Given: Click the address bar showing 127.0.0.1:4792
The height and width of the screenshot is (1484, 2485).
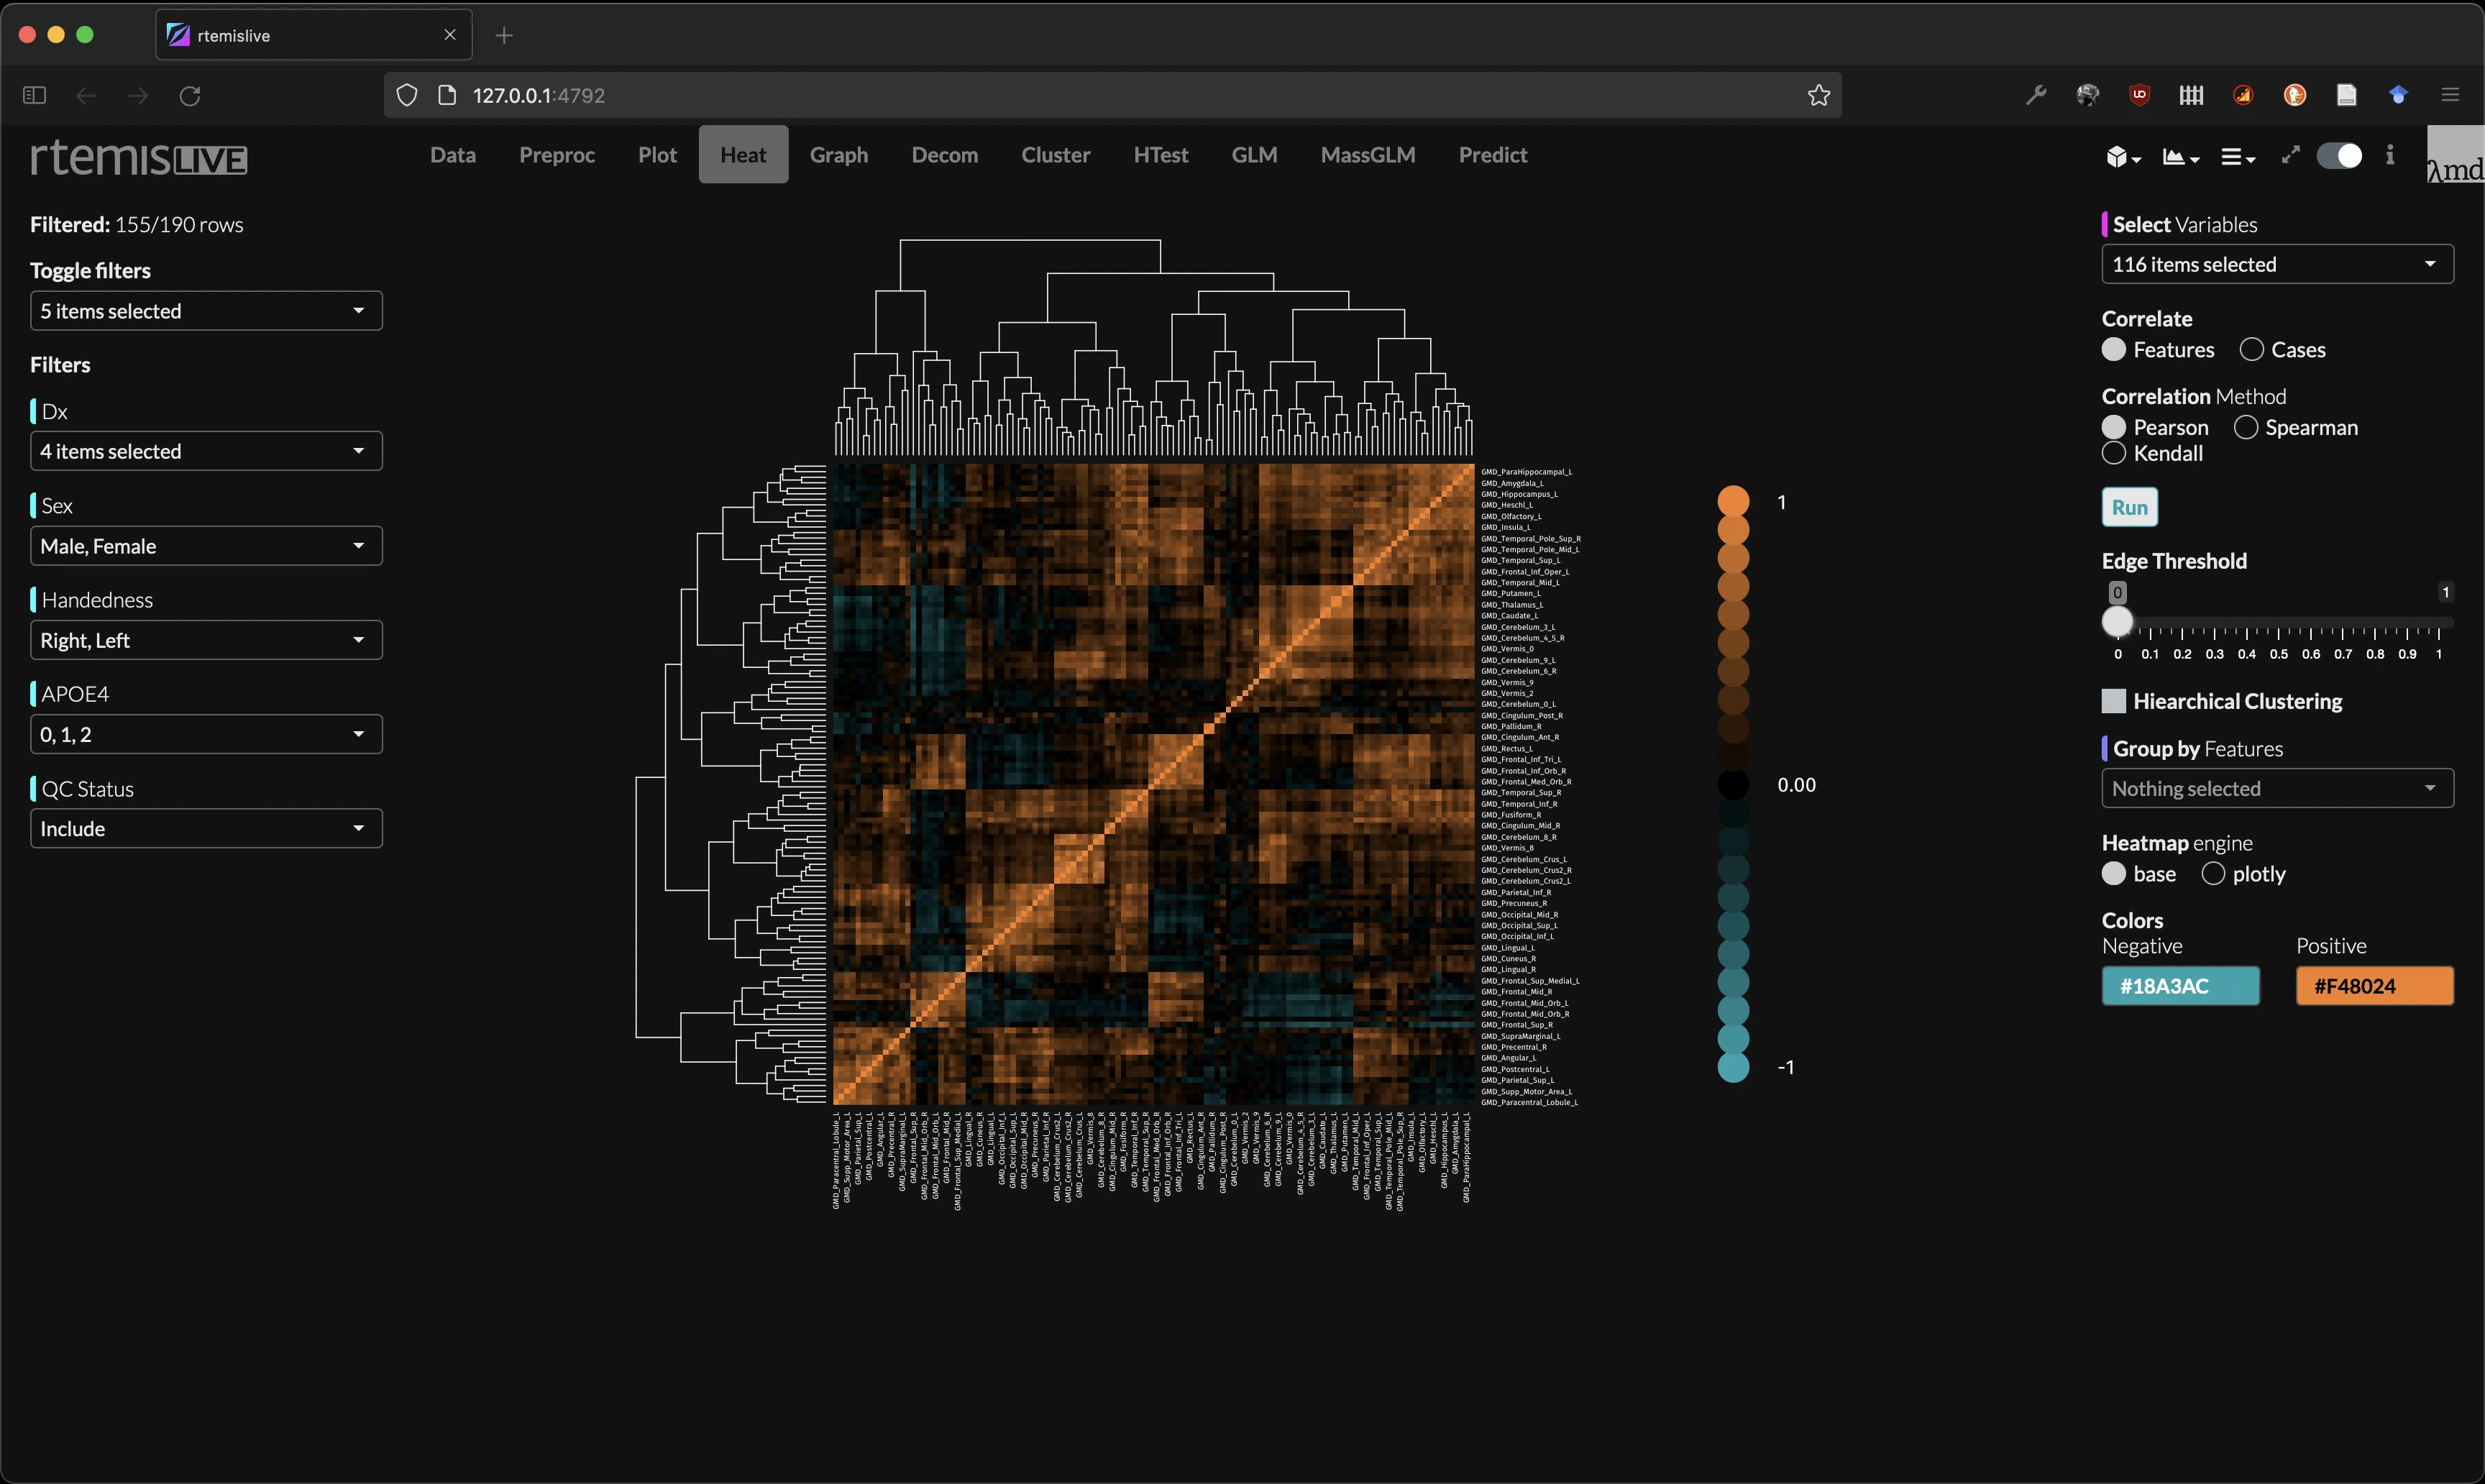Looking at the screenshot, I should [x=1112, y=95].
